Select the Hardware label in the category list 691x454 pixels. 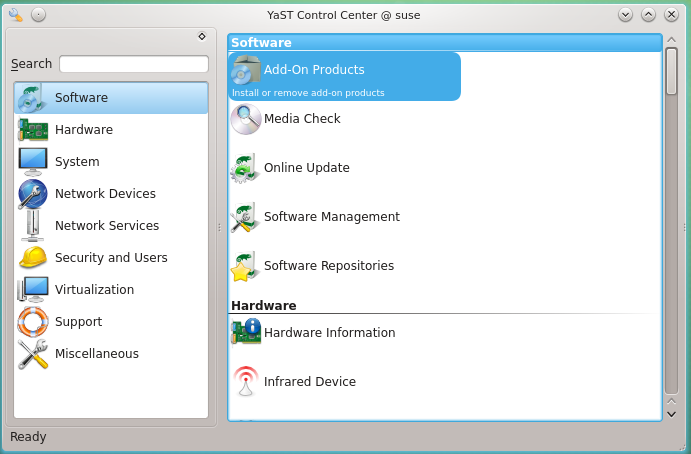(84, 130)
